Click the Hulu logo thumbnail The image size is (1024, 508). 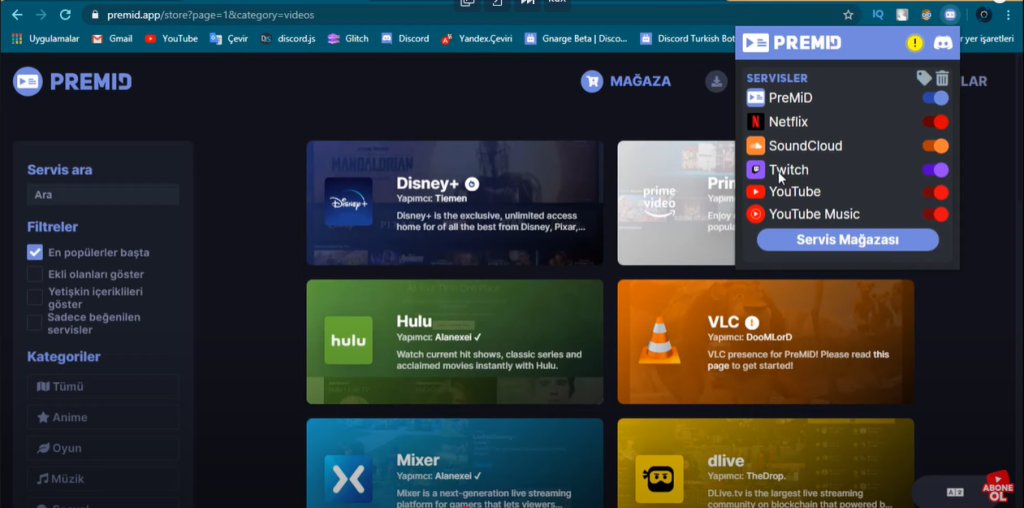pyautogui.click(x=349, y=340)
